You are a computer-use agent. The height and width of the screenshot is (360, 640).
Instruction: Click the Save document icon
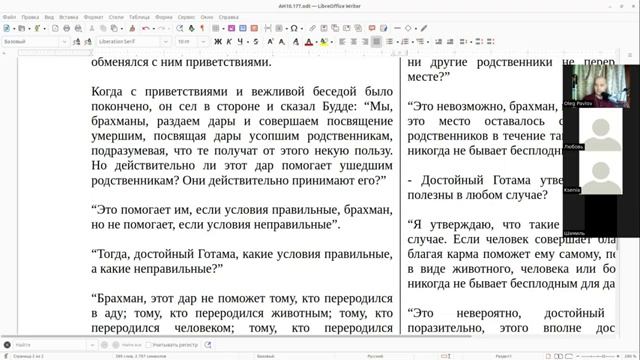coord(37,28)
